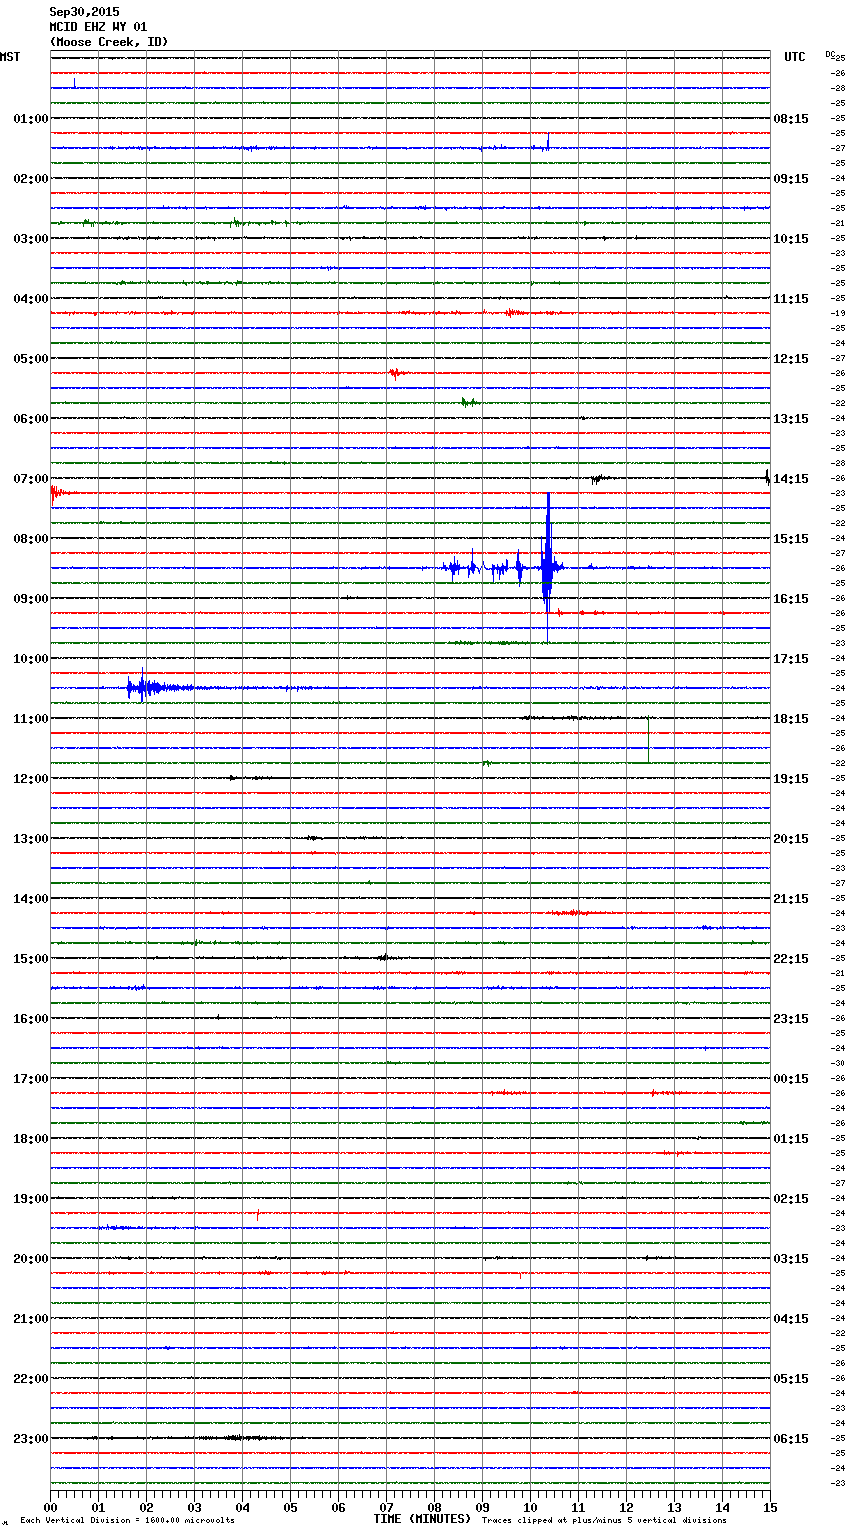Click the MST time label "12:00"
The image size is (850, 1534).
tap(31, 779)
